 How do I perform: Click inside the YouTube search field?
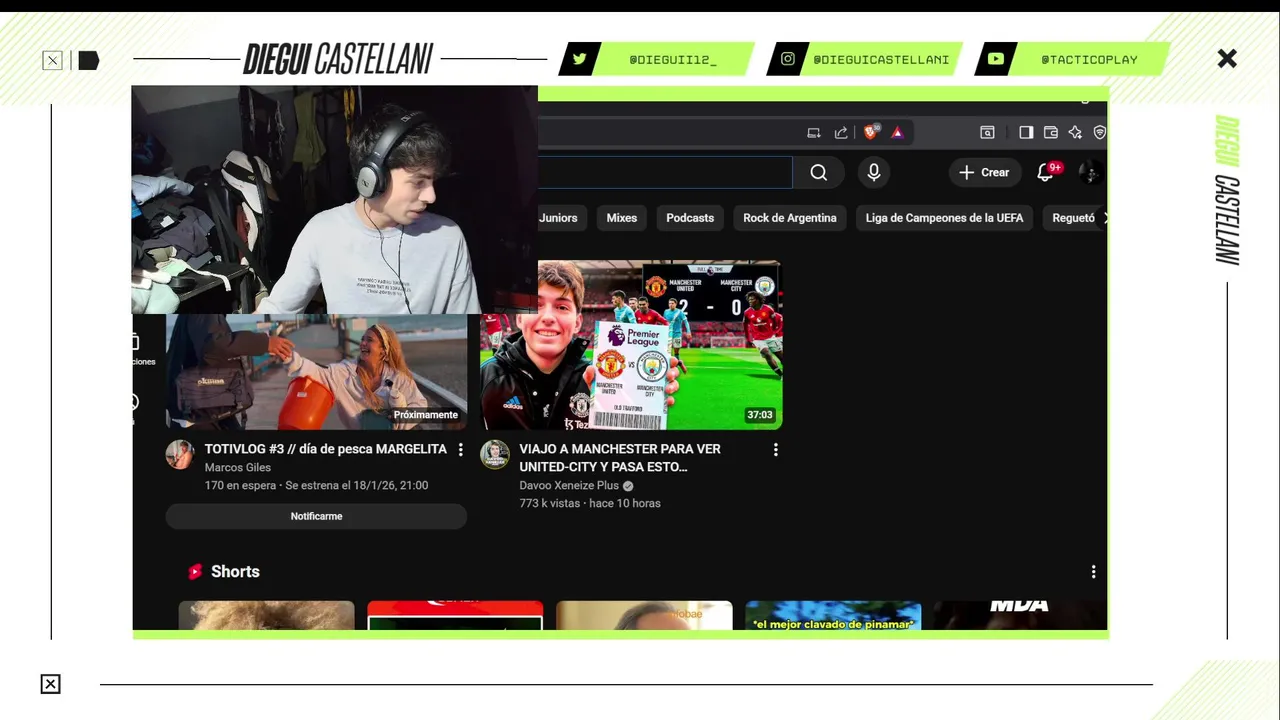tap(665, 173)
